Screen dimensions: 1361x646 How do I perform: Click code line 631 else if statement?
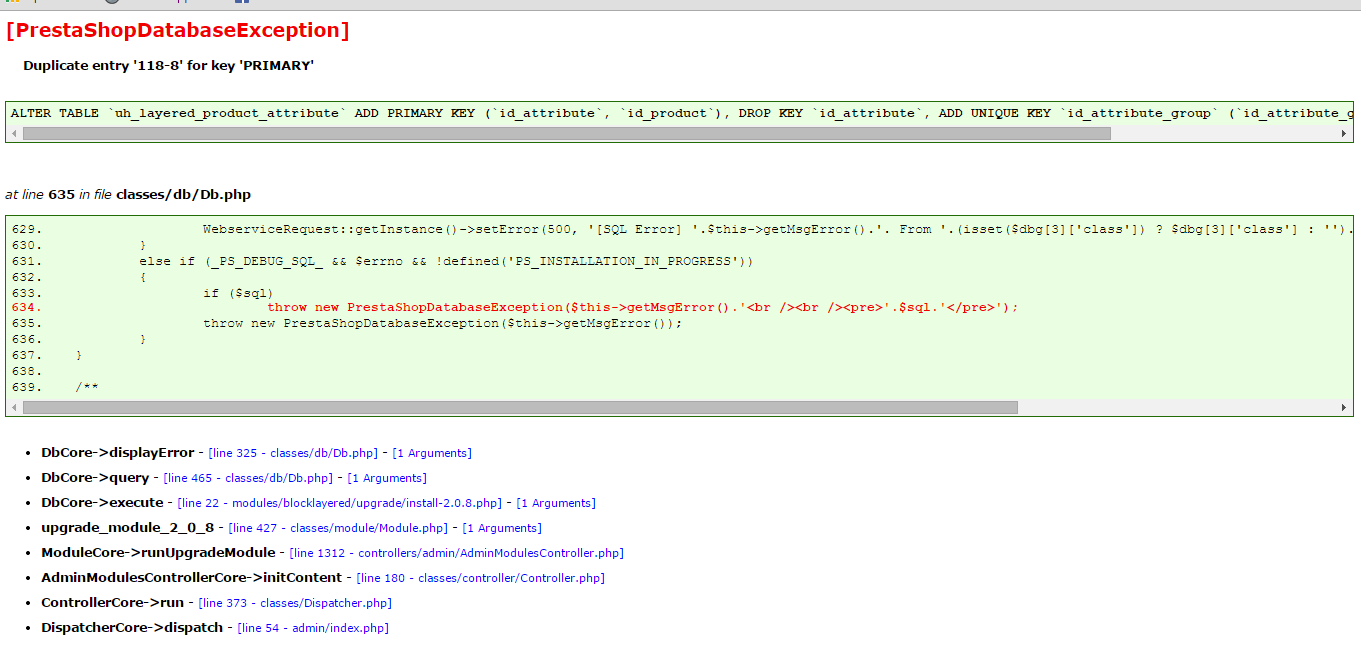[446, 261]
